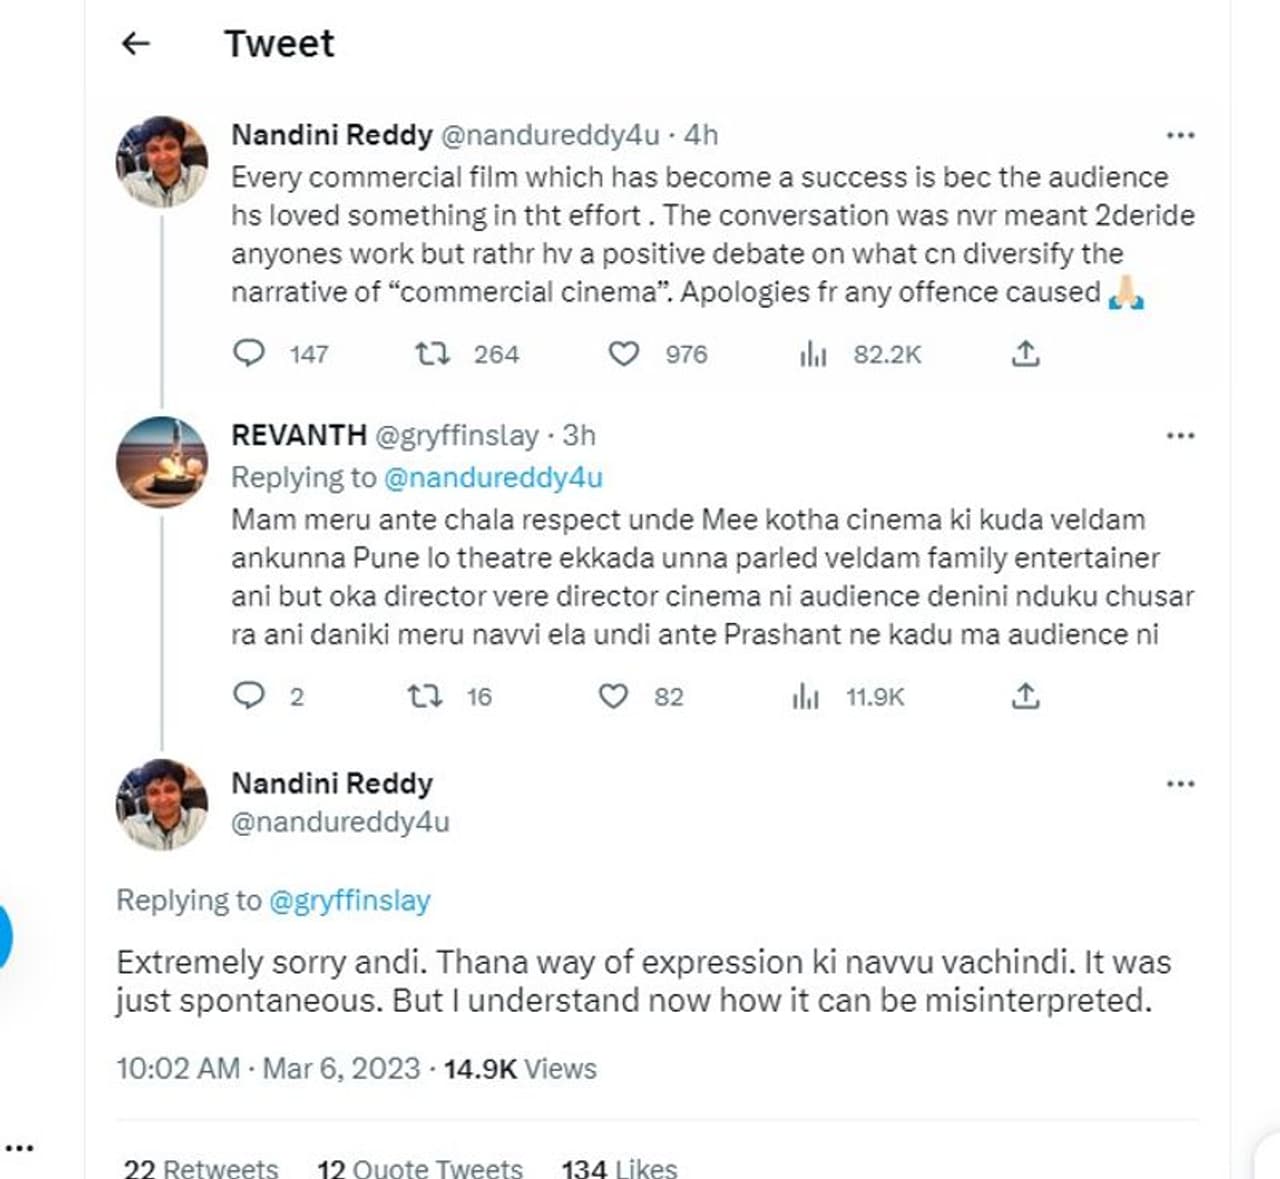Share REVANTH's reply tweet
The height and width of the screenshot is (1179, 1280).
pyautogui.click(x=1025, y=696)
